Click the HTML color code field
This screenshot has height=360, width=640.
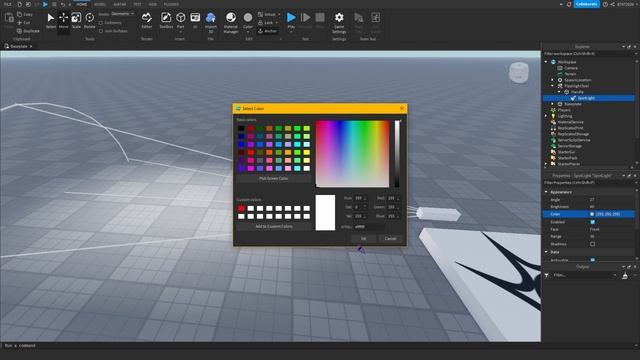(x=368, y=227)
